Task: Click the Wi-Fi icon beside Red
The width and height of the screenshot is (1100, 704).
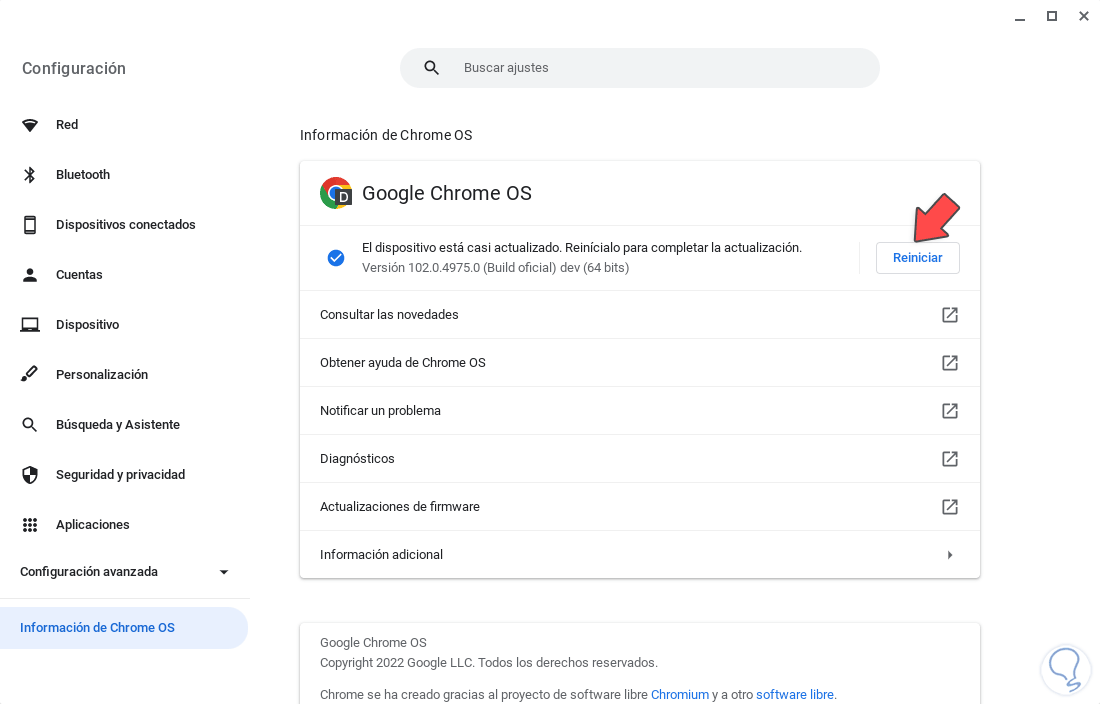Action: click(30, 125)
